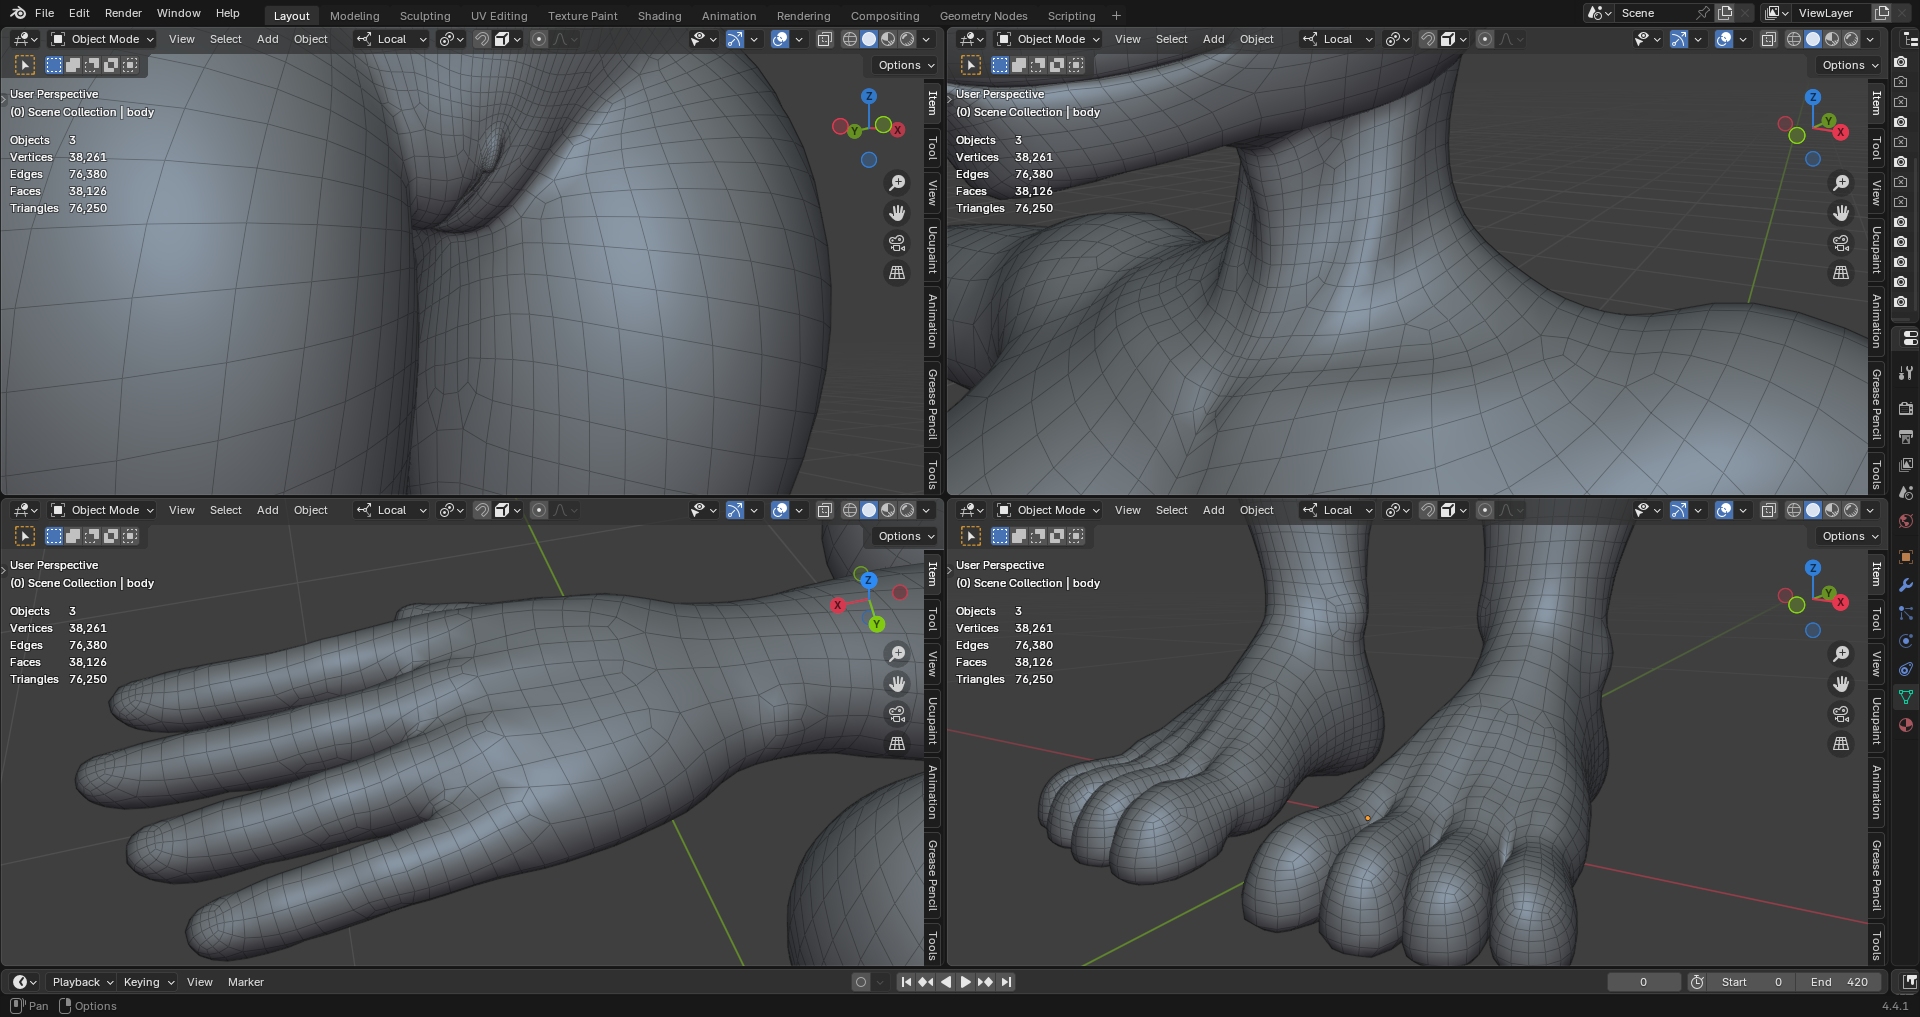Toggle X-ray in top-left viewport header
The width and height of the screenshot is (1920, 1017).
tap(825, 39)
